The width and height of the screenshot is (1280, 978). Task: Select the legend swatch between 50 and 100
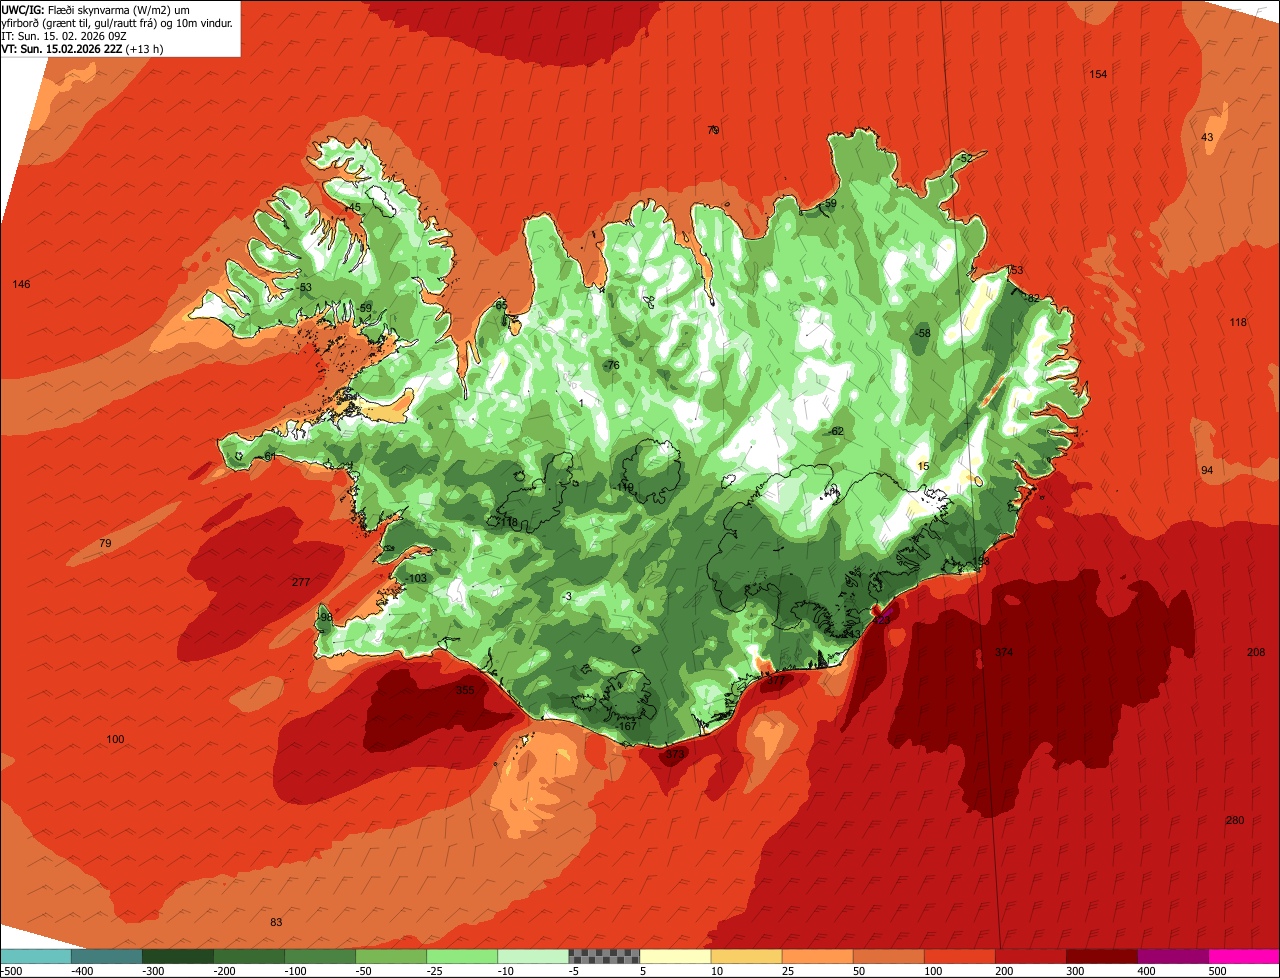[x=888, y=956]
